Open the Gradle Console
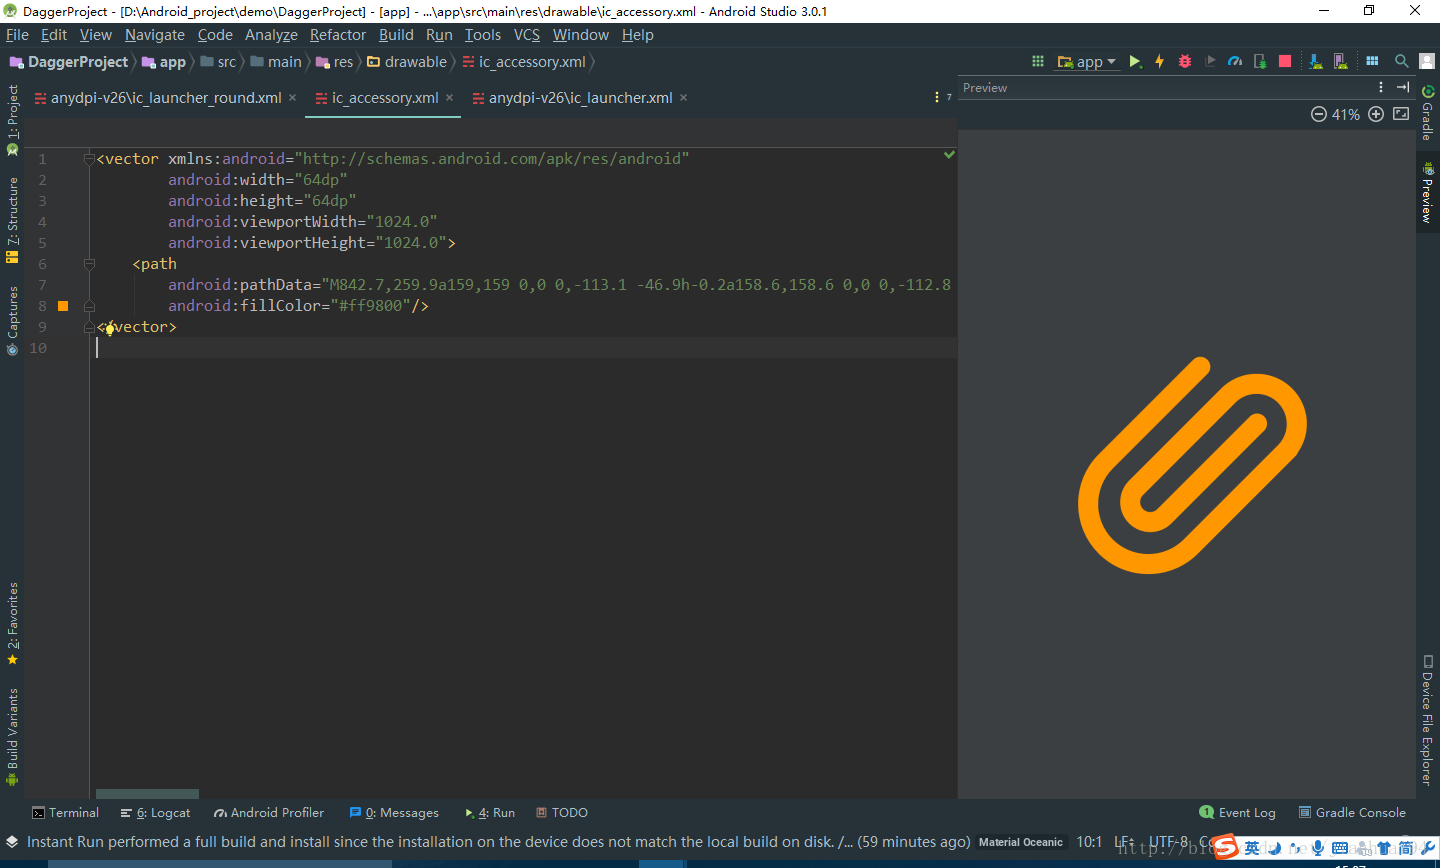 point(1352,813)
